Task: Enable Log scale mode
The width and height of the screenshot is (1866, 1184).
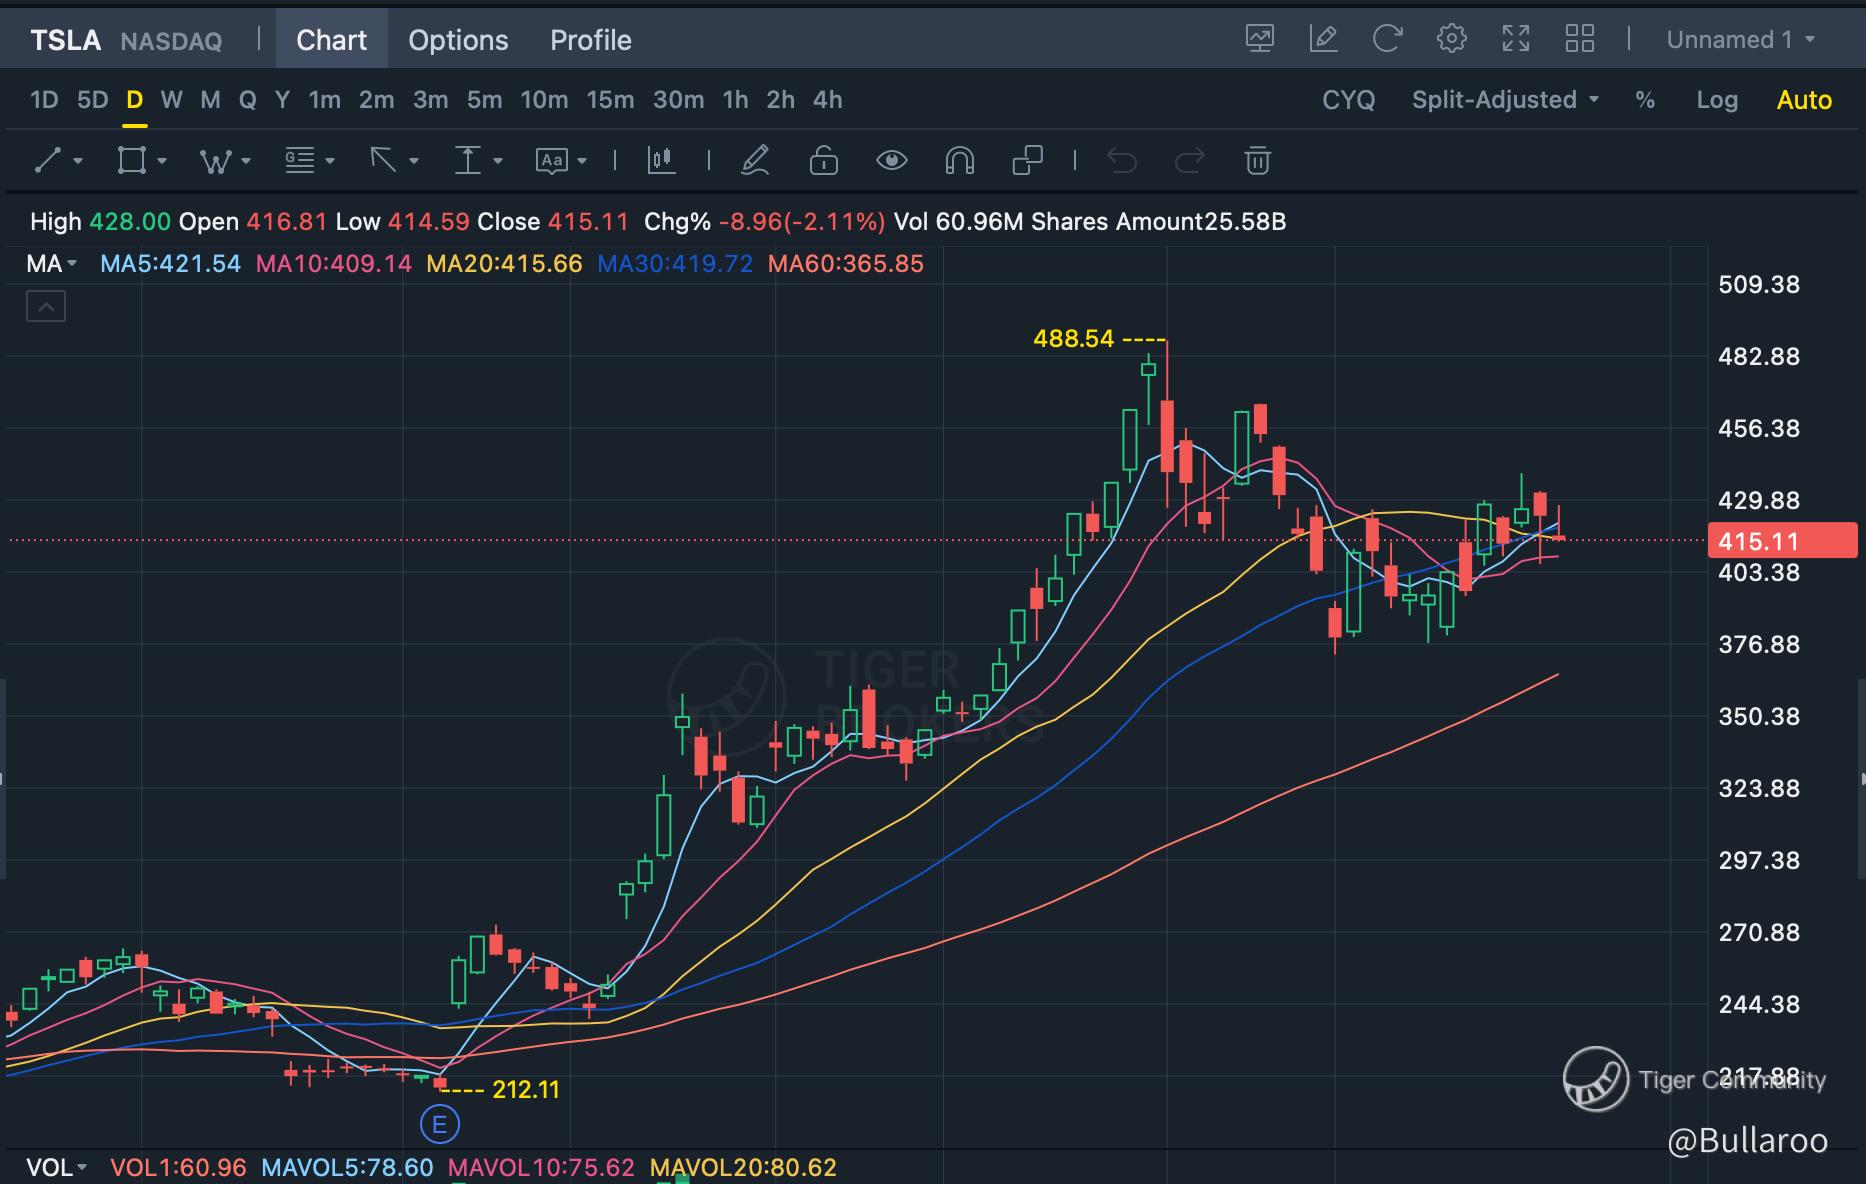Action: point(1716,100)
